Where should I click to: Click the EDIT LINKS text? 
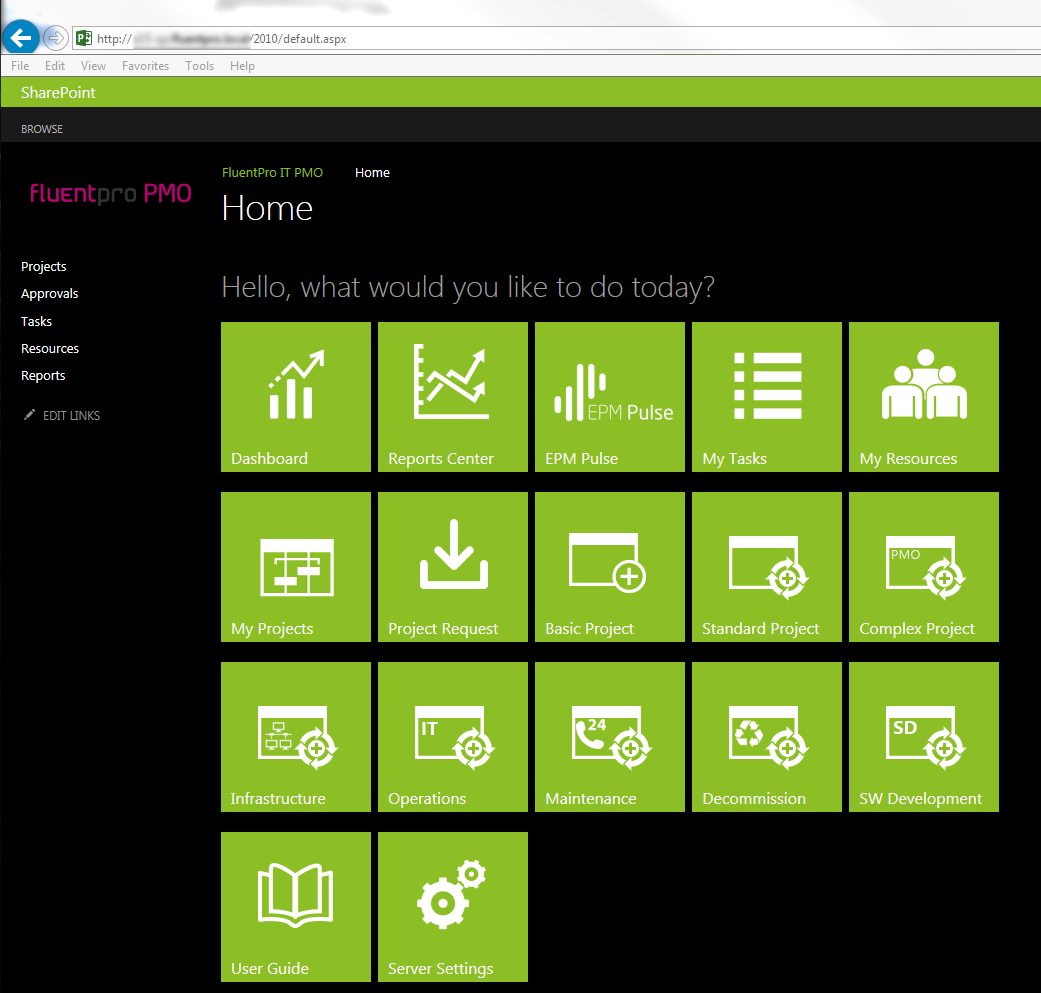click(x=72, y=416)
